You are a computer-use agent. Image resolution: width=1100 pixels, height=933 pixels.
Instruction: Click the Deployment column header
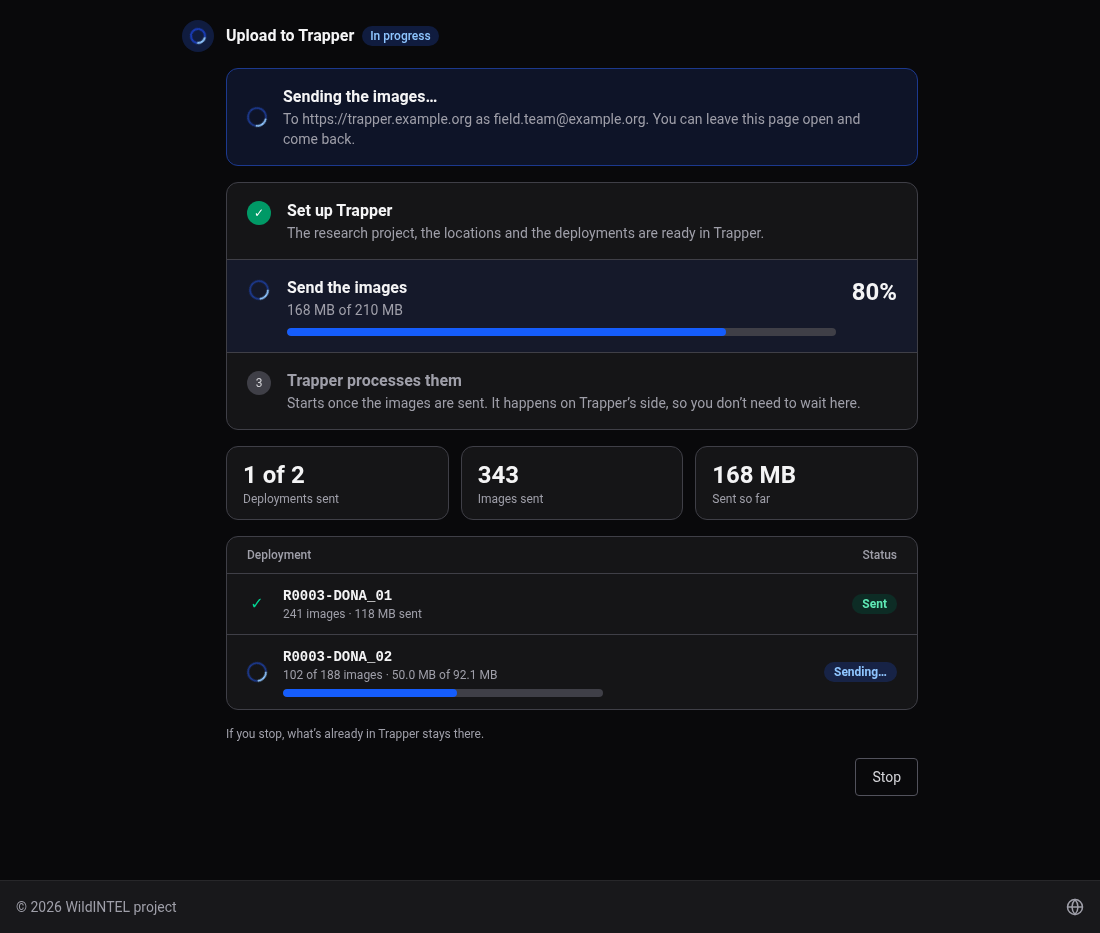click(279, 555)
